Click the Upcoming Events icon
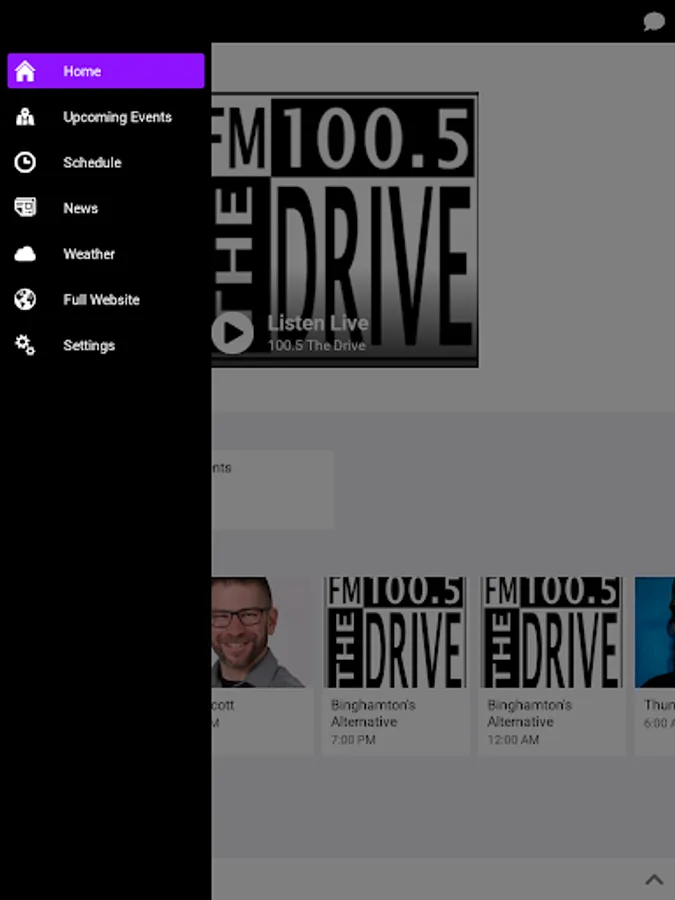The width and height of the screenshot is (675, 900). point(25,117)
